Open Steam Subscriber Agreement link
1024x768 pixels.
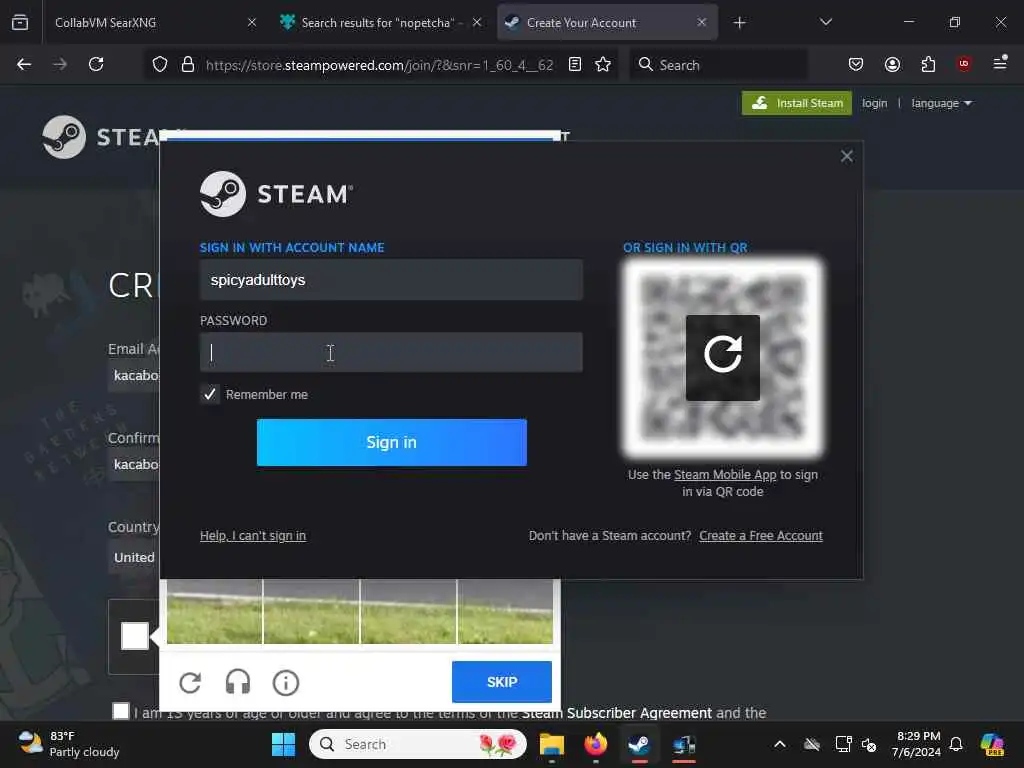[616, 712]
